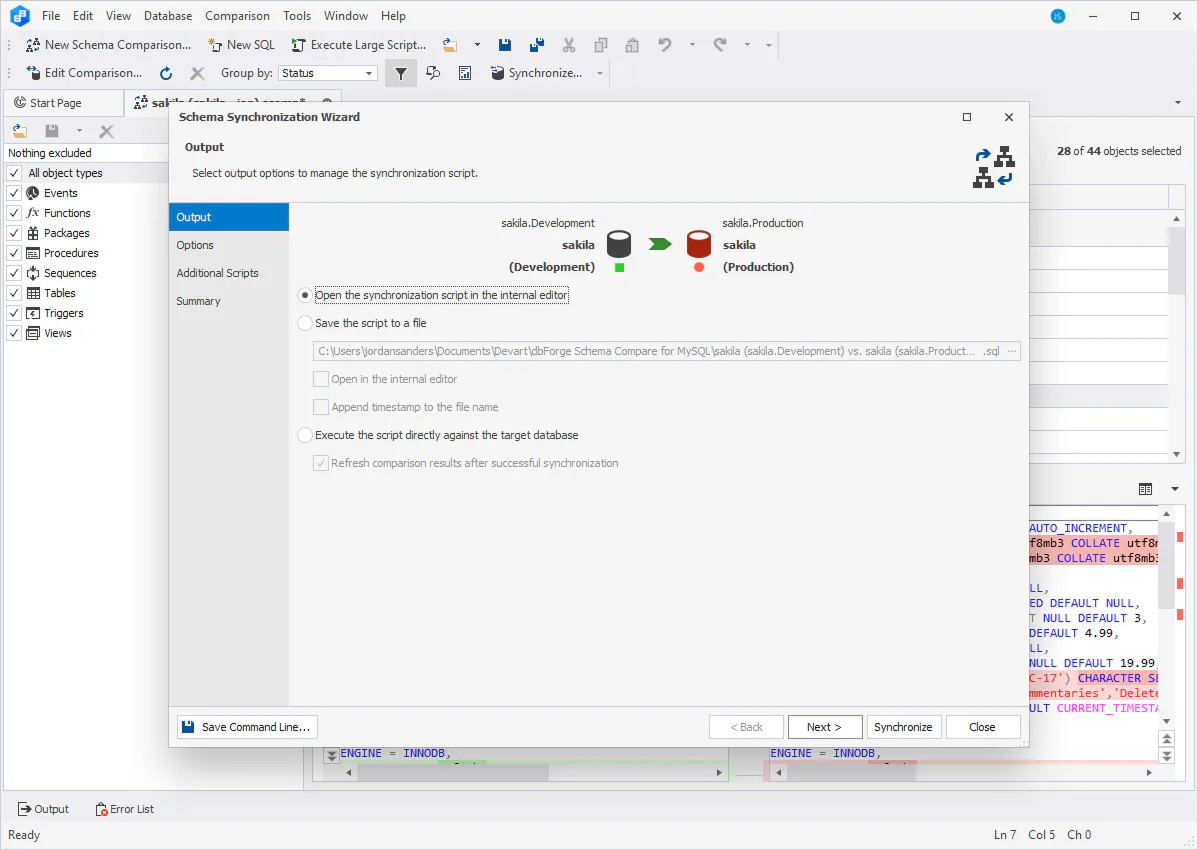Uncheck the Packages checkbox

tap(14, 233)
